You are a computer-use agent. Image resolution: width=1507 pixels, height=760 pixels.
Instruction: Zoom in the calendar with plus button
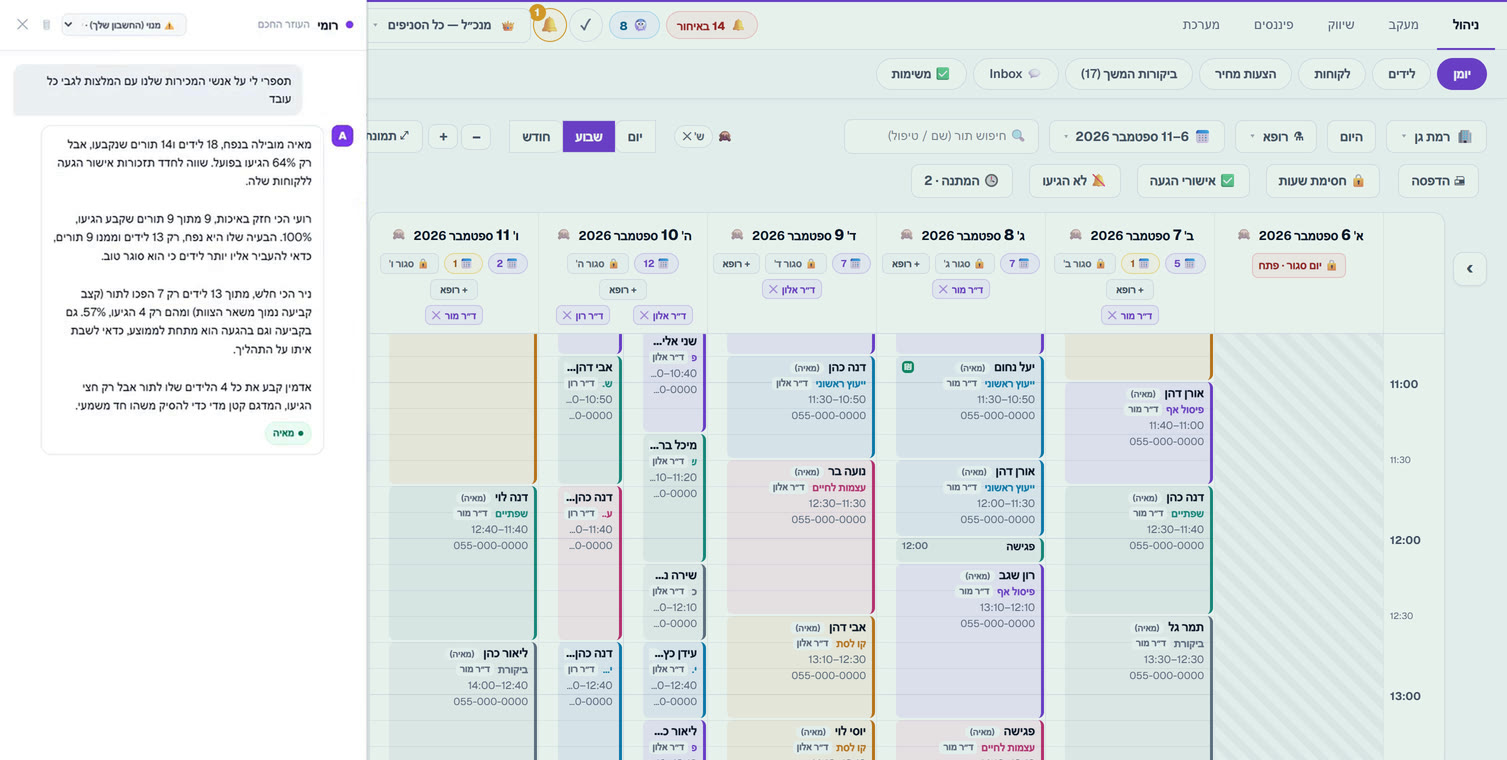pyautogui.click(x=443, y=137)
